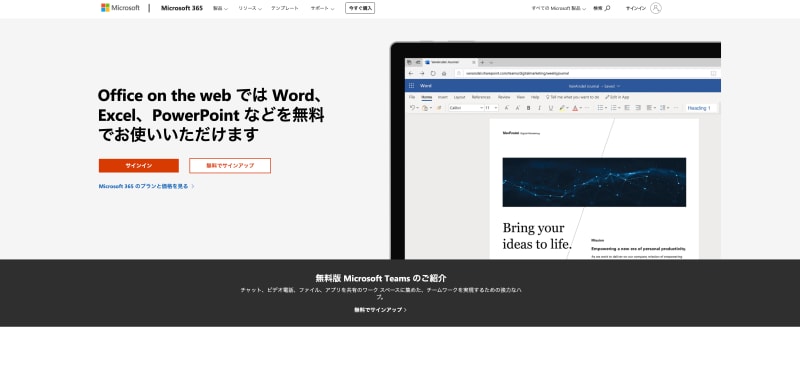800x370 pixels.
Task: Click the app launcher grid icon in Word
Action: click(412, 86)
